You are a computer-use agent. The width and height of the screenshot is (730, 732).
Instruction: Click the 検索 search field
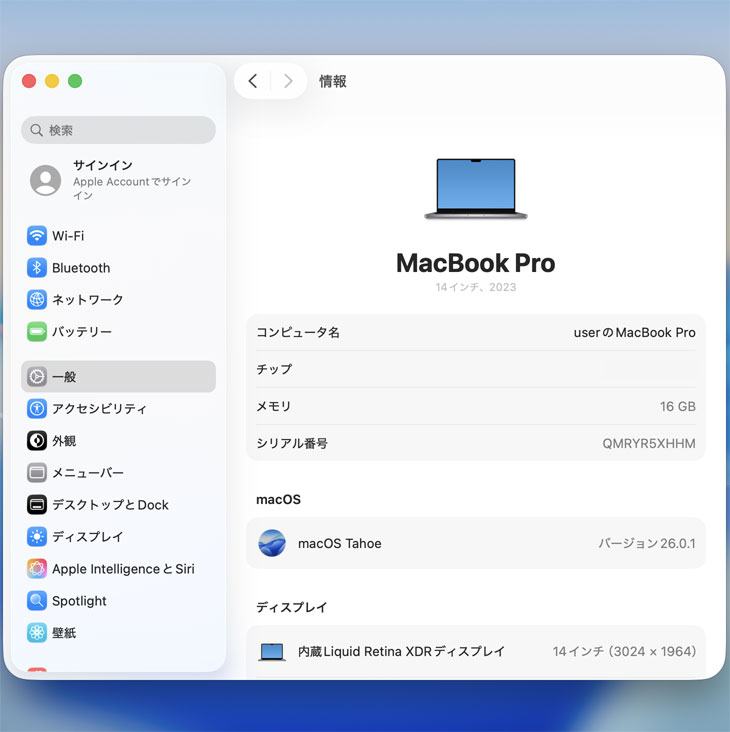pyautogui.click(x=118, y=130)
